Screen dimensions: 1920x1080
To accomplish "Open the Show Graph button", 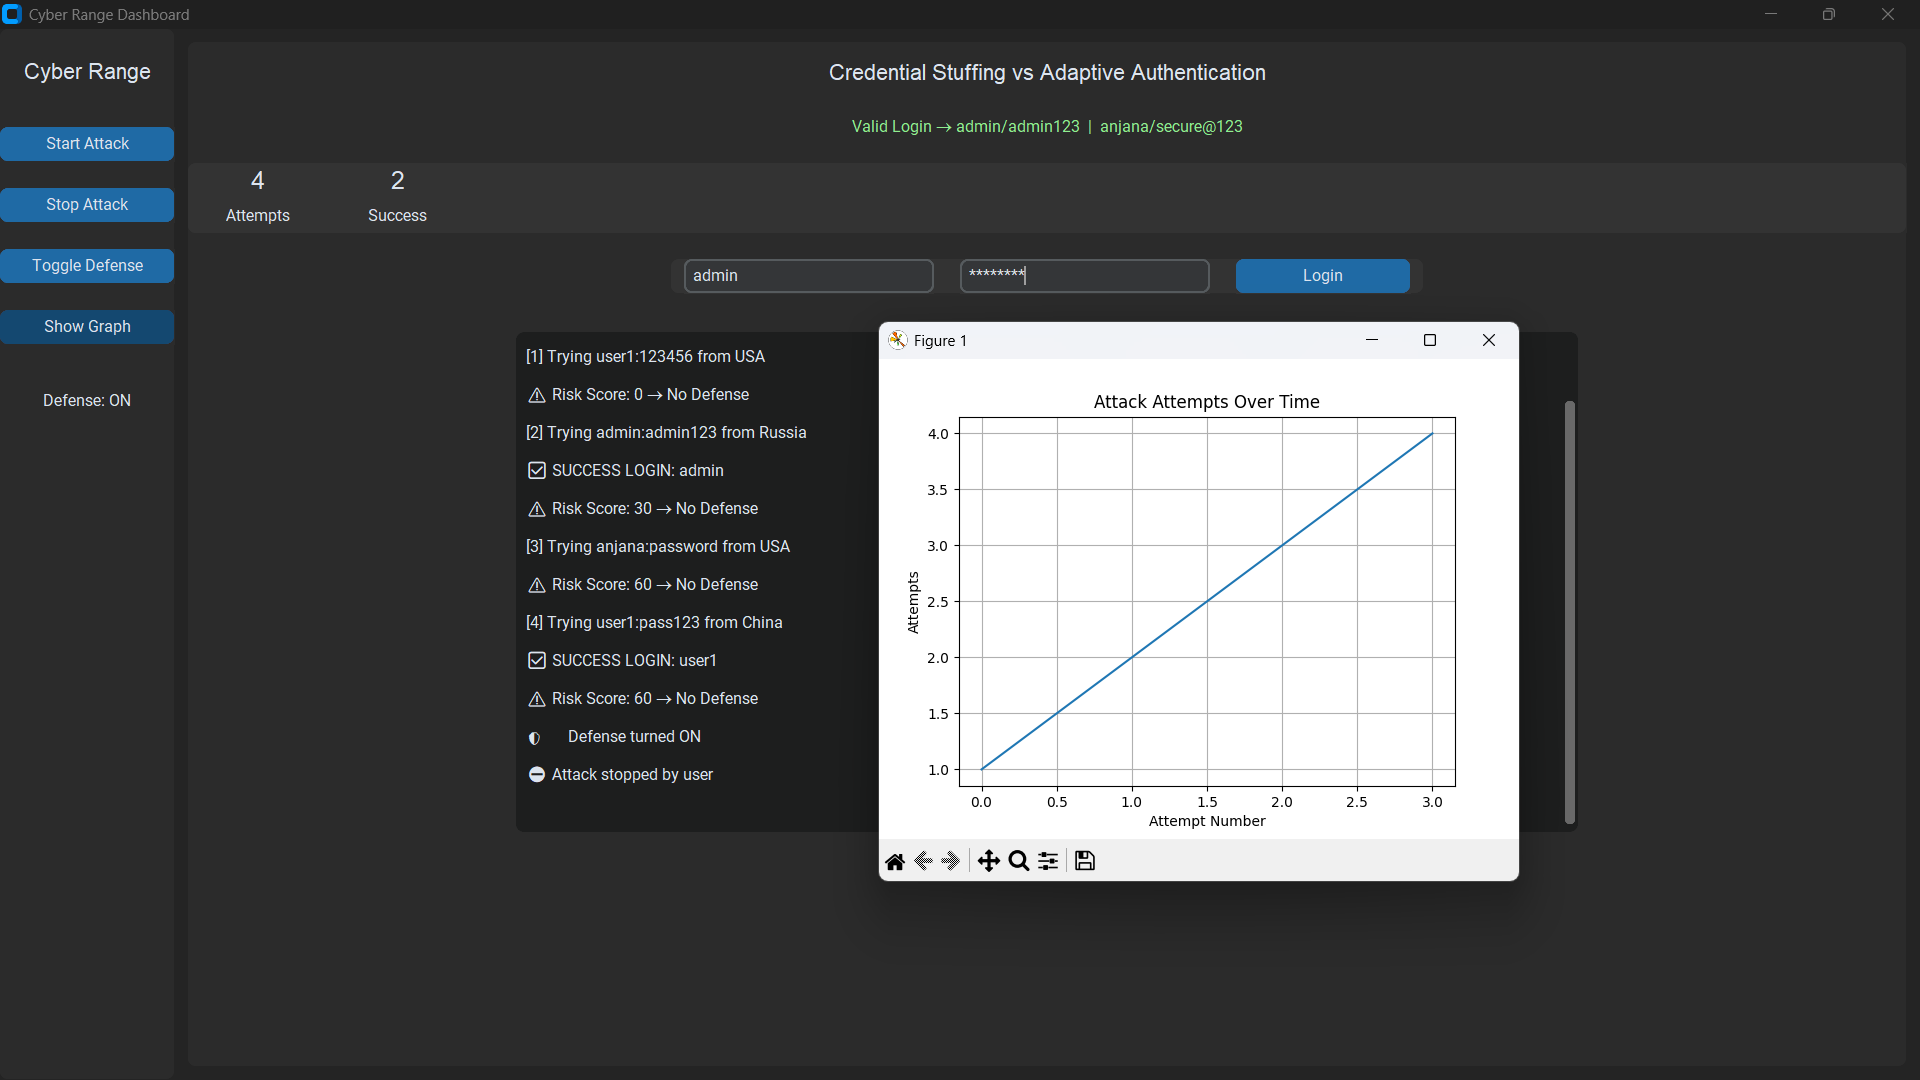I will tap(87, 327).
